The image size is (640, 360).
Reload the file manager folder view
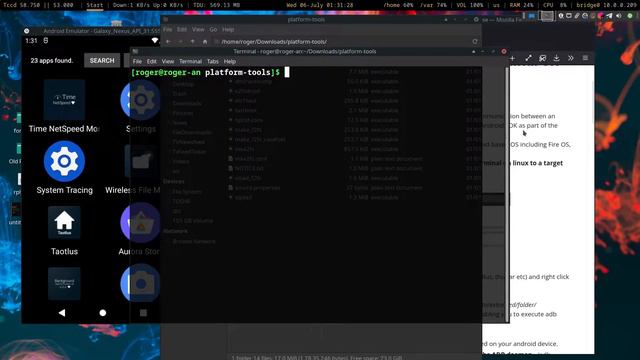475,42
